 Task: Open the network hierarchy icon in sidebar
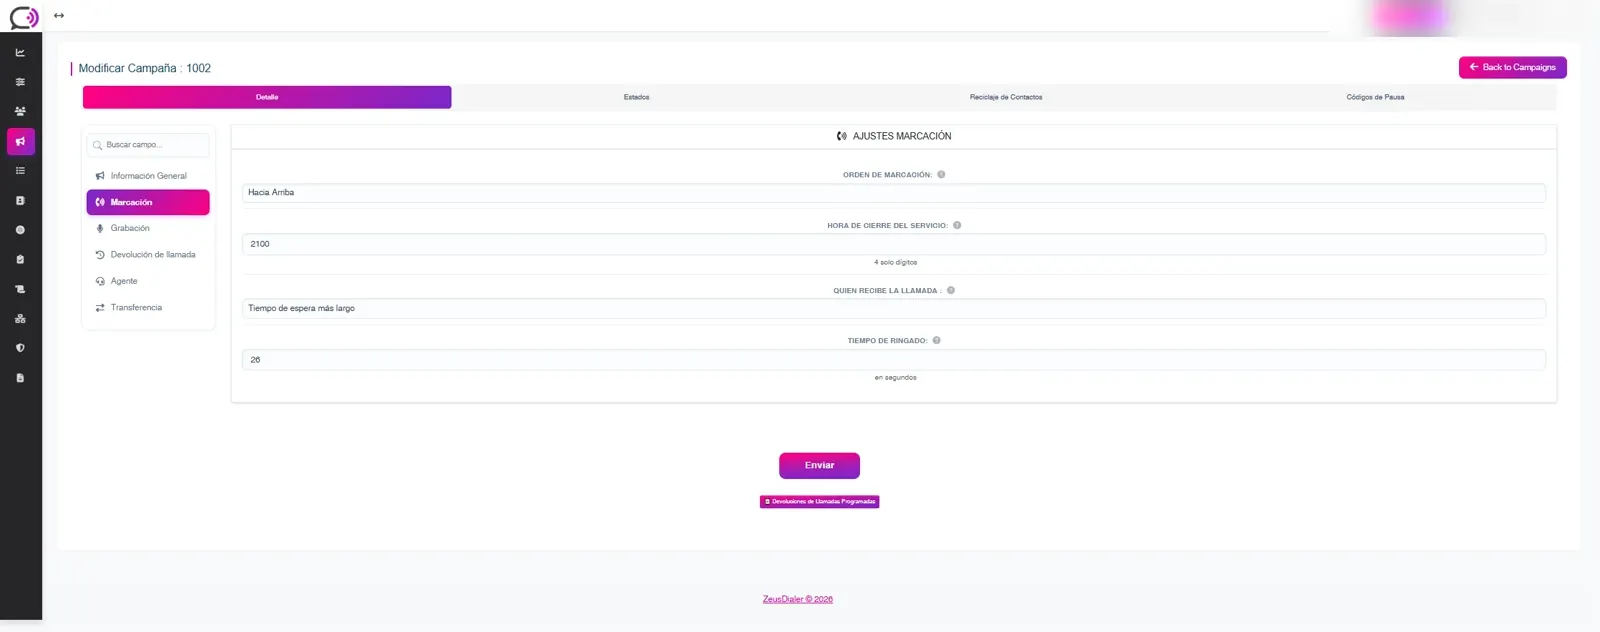(x=20, y=319)
